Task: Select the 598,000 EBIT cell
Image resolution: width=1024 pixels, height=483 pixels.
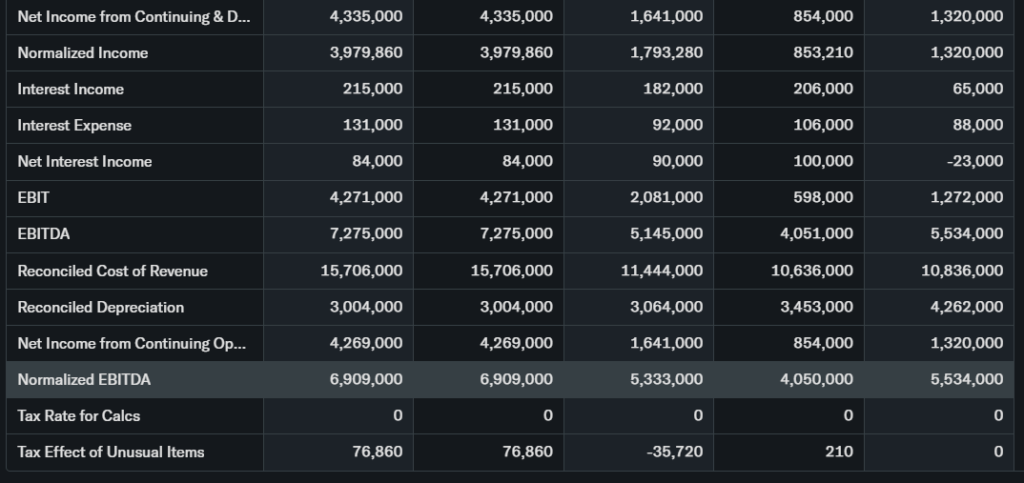Action: tap(825, 198)
